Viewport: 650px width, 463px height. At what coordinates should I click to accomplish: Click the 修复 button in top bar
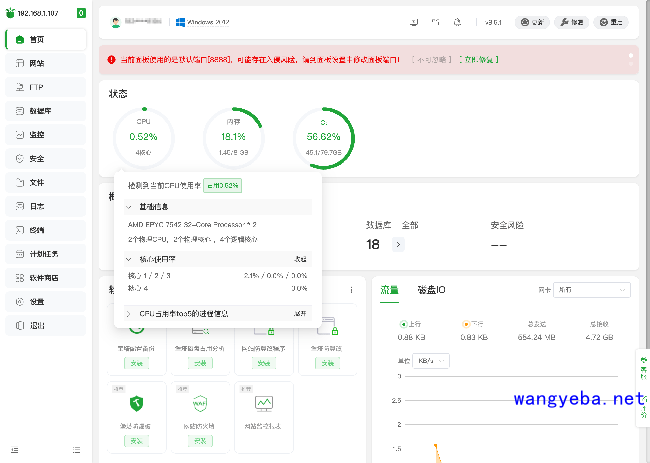point(570,22)
